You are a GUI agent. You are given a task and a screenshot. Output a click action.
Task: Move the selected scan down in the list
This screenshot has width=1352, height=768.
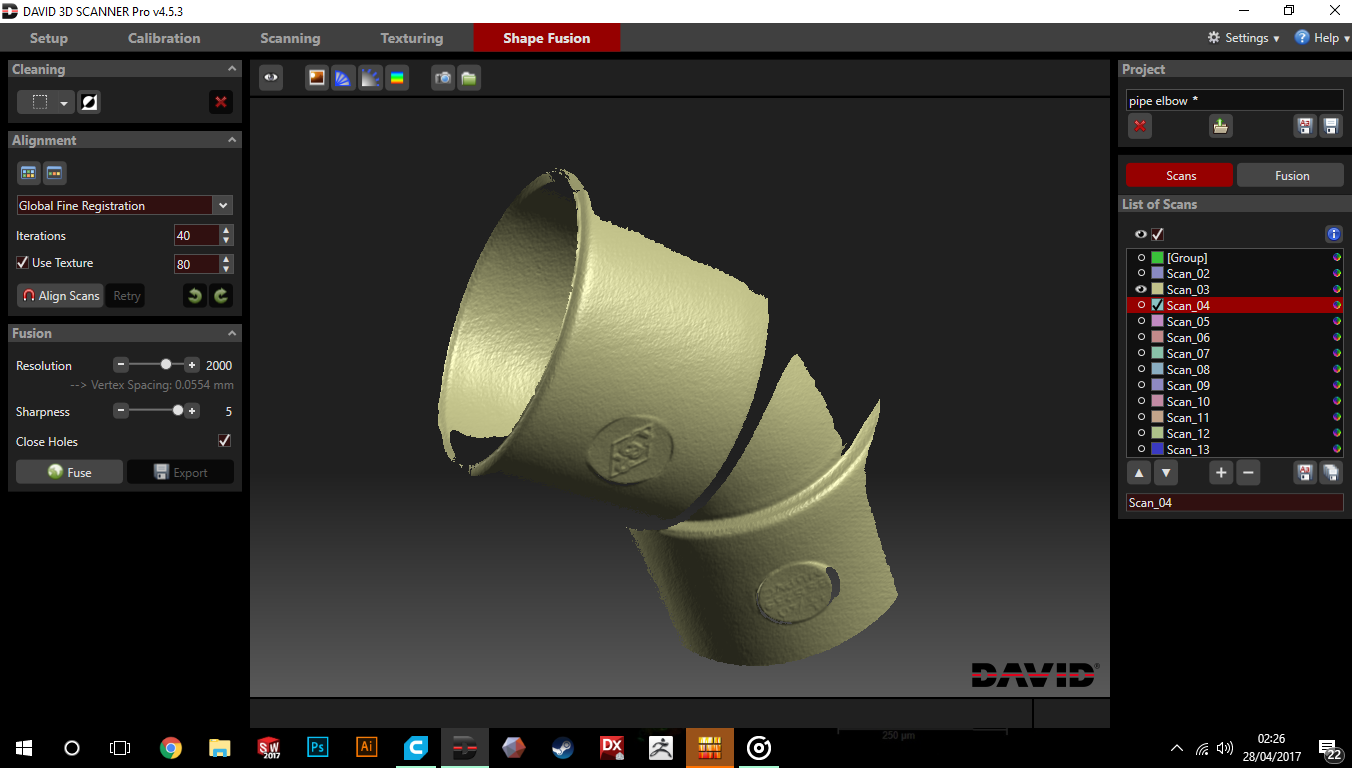[1166, 473]
